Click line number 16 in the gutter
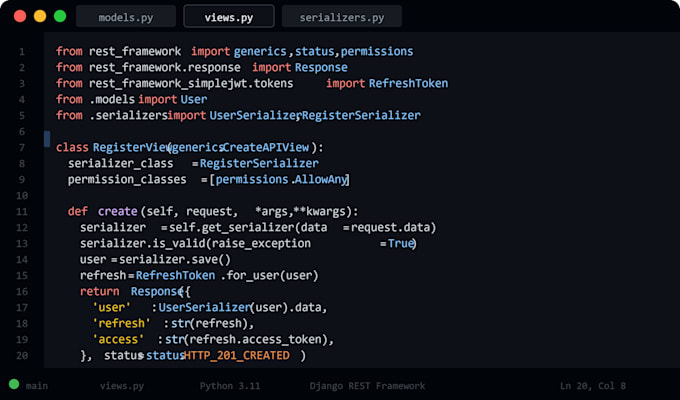680x400 pixels. click(22, 292)
